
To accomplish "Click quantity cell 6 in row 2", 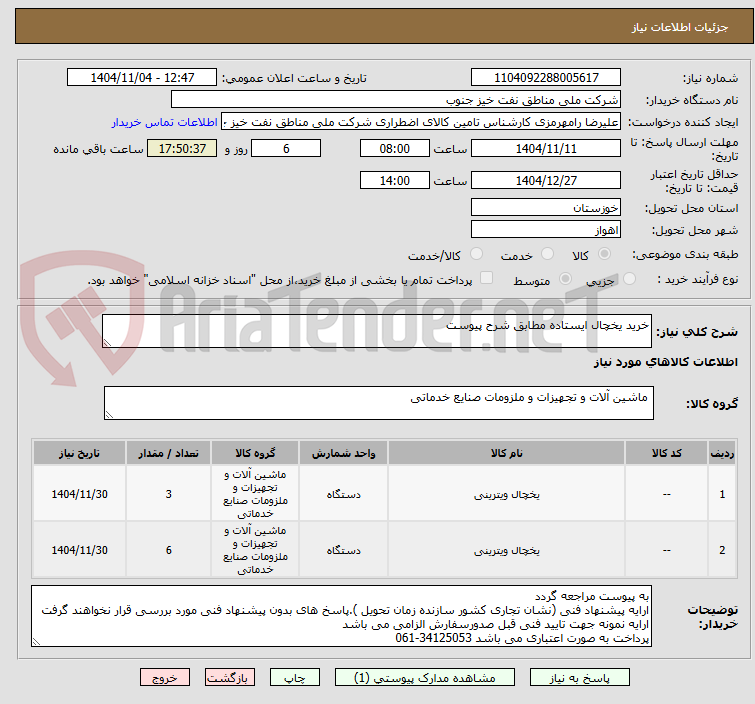I will click(x=169, y=550).
